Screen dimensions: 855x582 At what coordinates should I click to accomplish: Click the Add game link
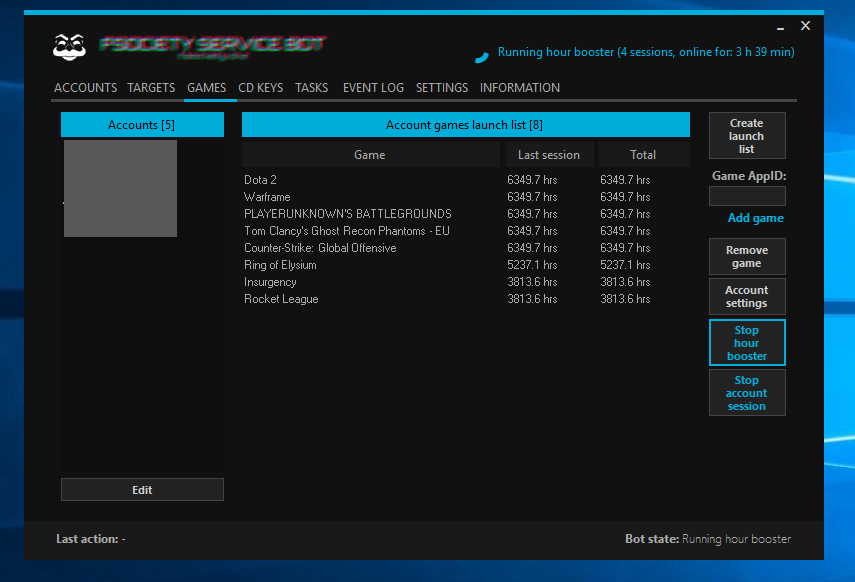(755, 218)
